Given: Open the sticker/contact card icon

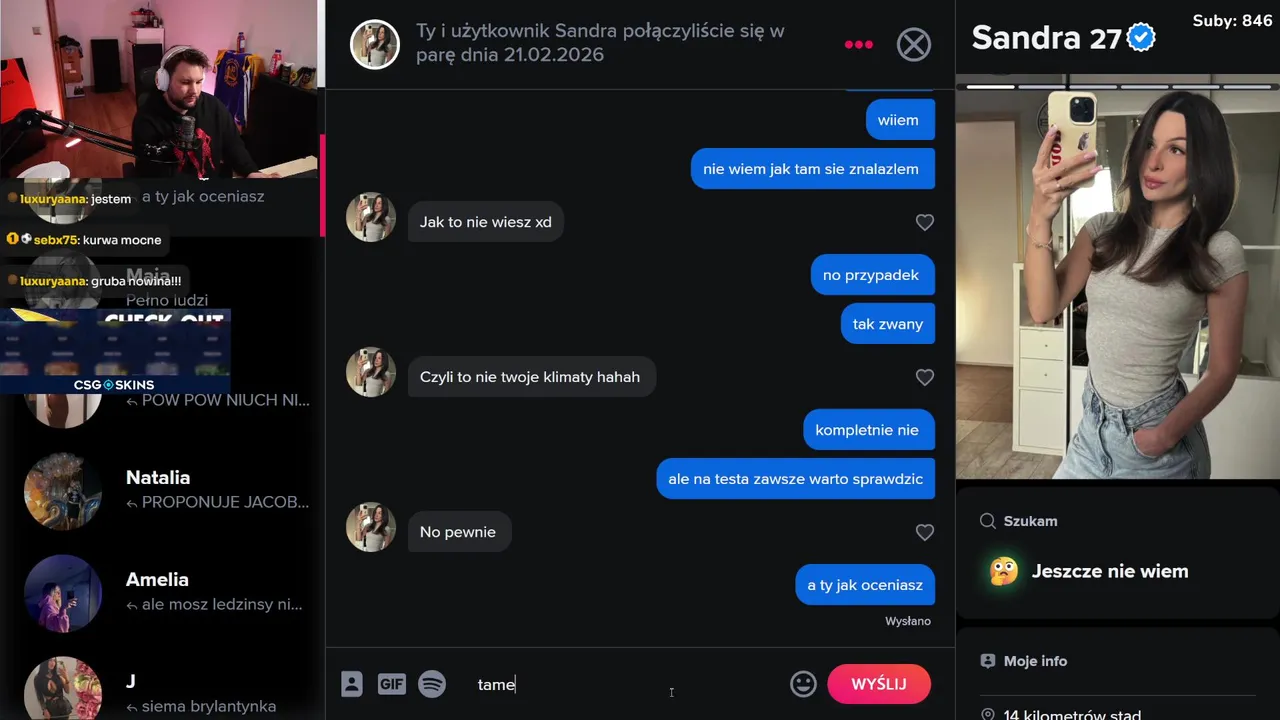Looking at the screenshot, I should (352, 684).
